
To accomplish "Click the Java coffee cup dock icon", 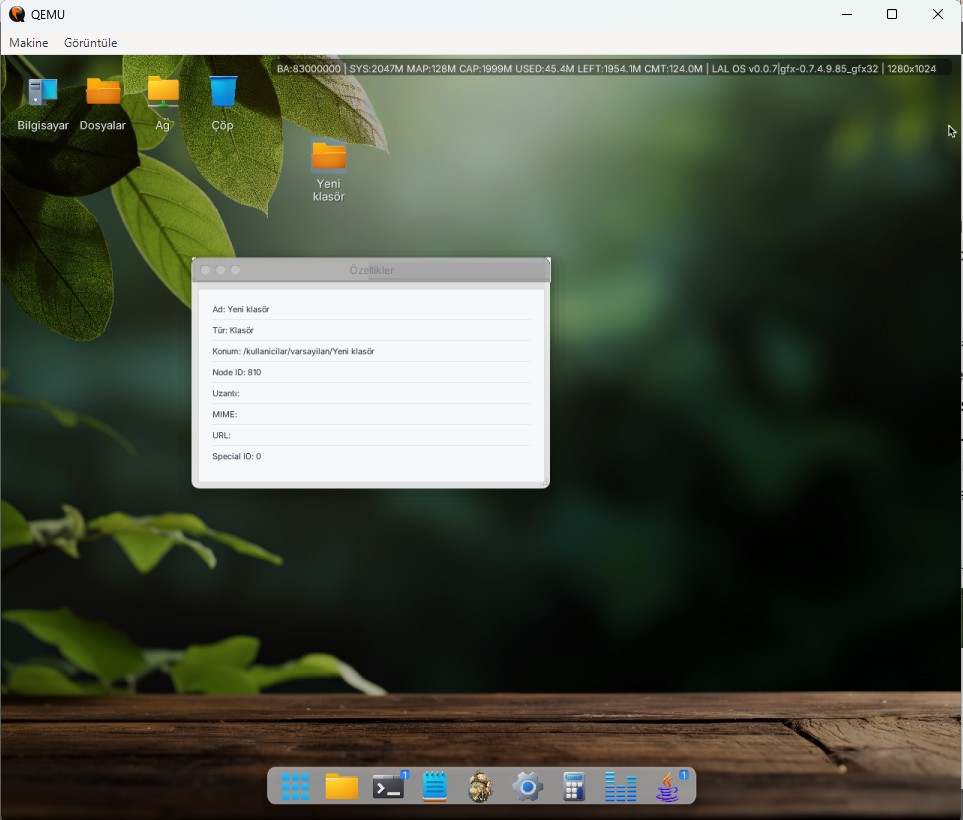I will tap(668, 787).
